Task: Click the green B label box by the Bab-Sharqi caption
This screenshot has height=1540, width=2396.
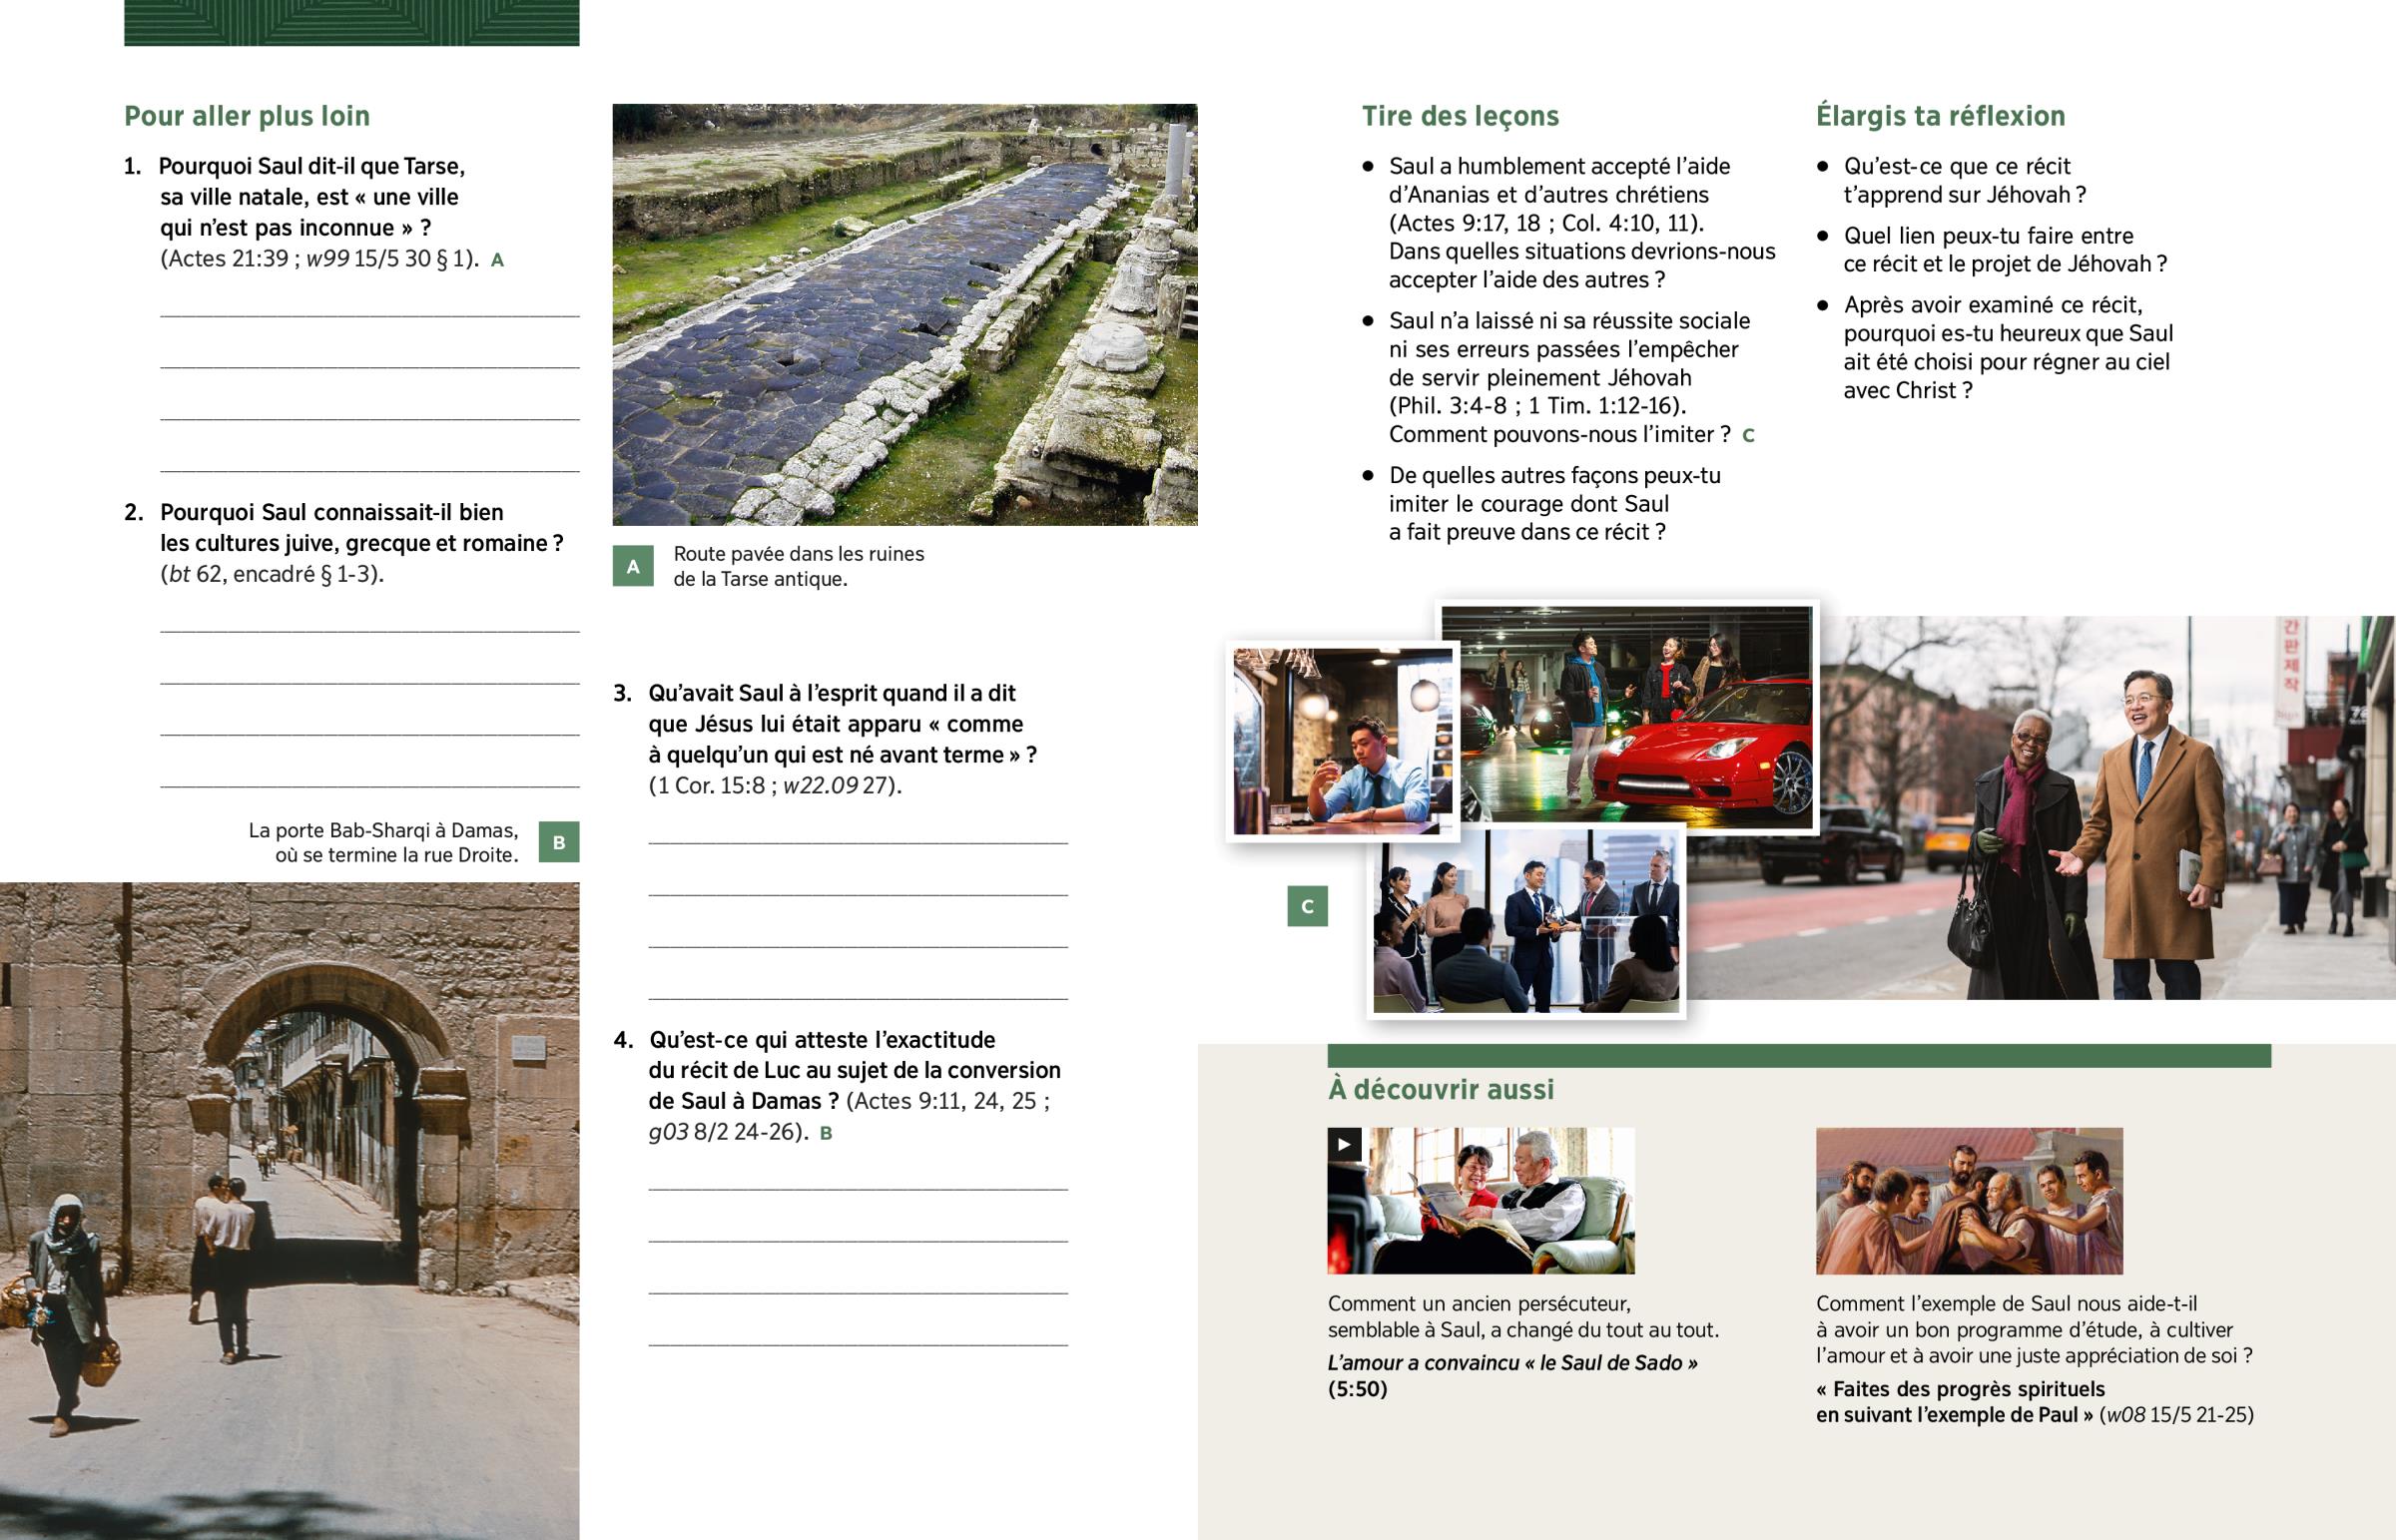Action: (x=559, y=842)
